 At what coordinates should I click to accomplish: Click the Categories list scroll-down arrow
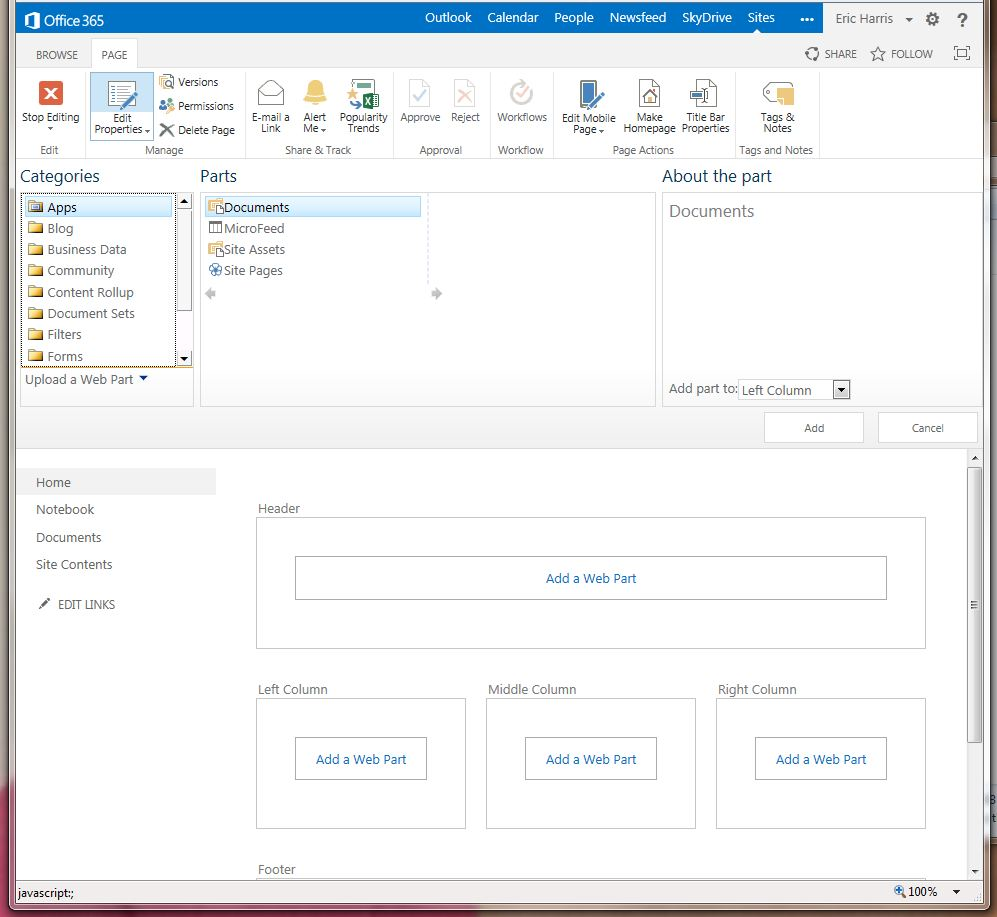184,359
